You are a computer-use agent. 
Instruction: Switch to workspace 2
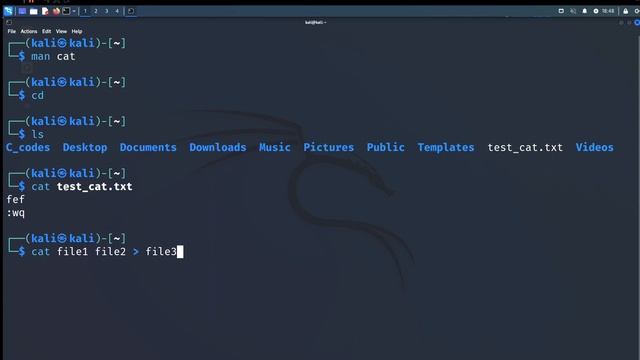tap(96, 11)
